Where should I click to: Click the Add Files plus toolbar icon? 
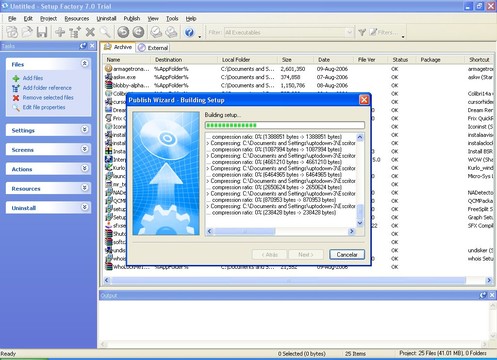(x=60, y=32)
